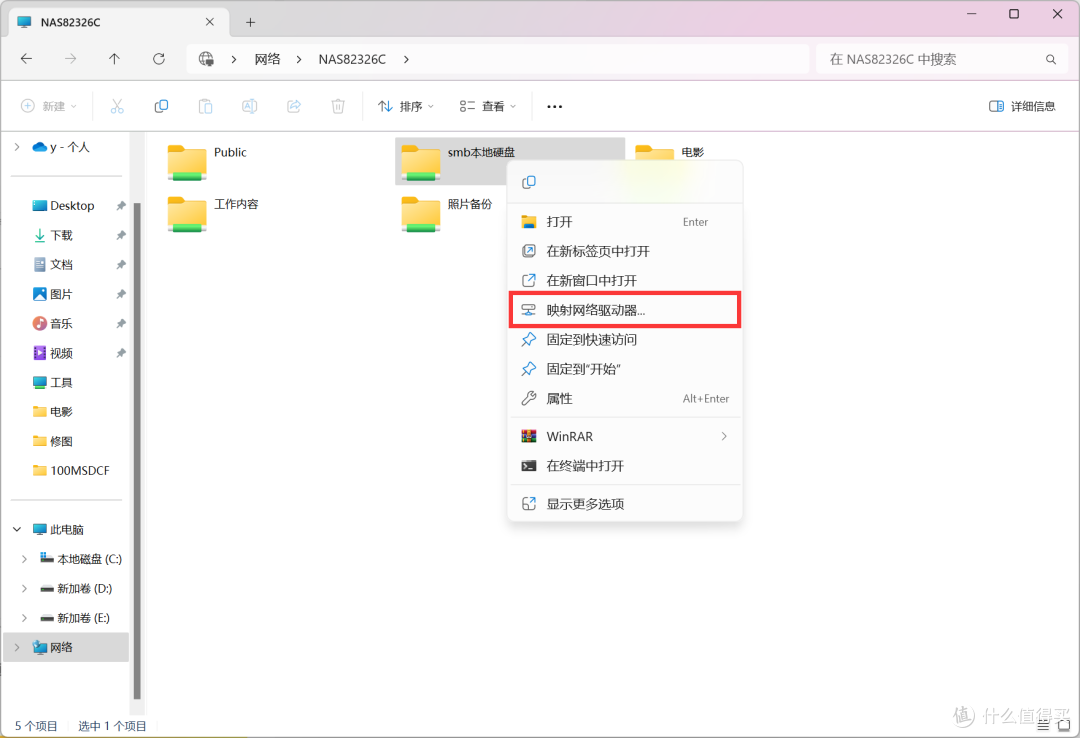
Task: Expand the WinRAR submenu arrow
Action: pos(724,436)
